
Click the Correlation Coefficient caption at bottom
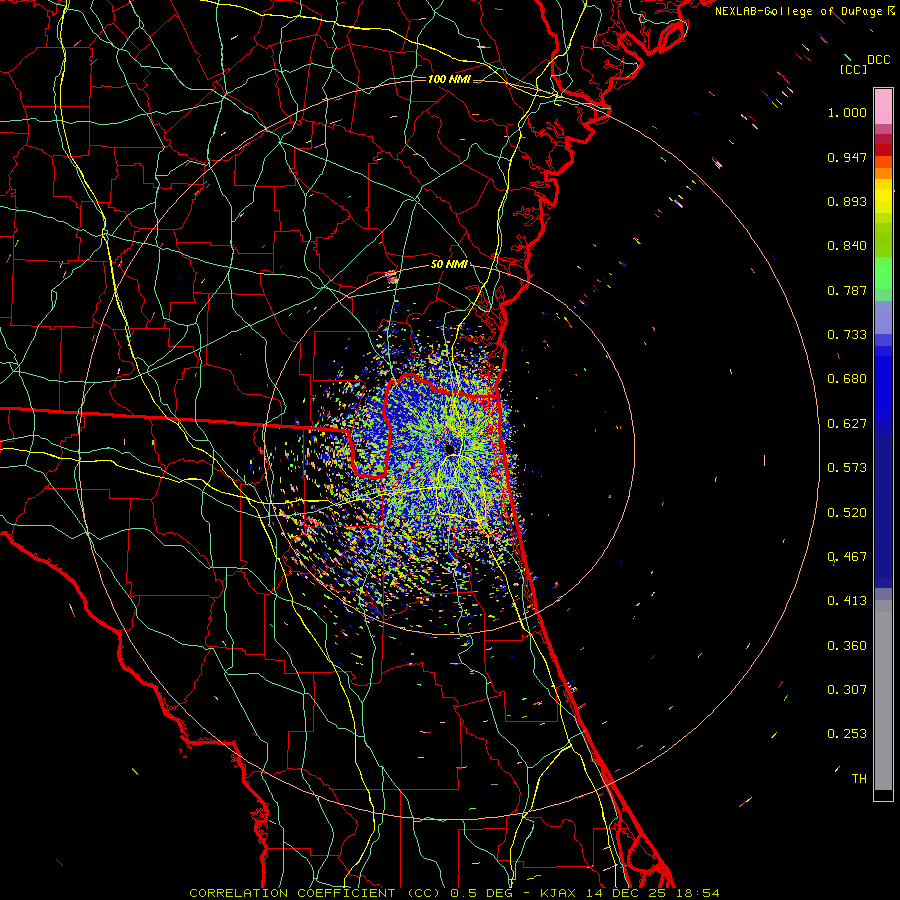tap(454, 893)
